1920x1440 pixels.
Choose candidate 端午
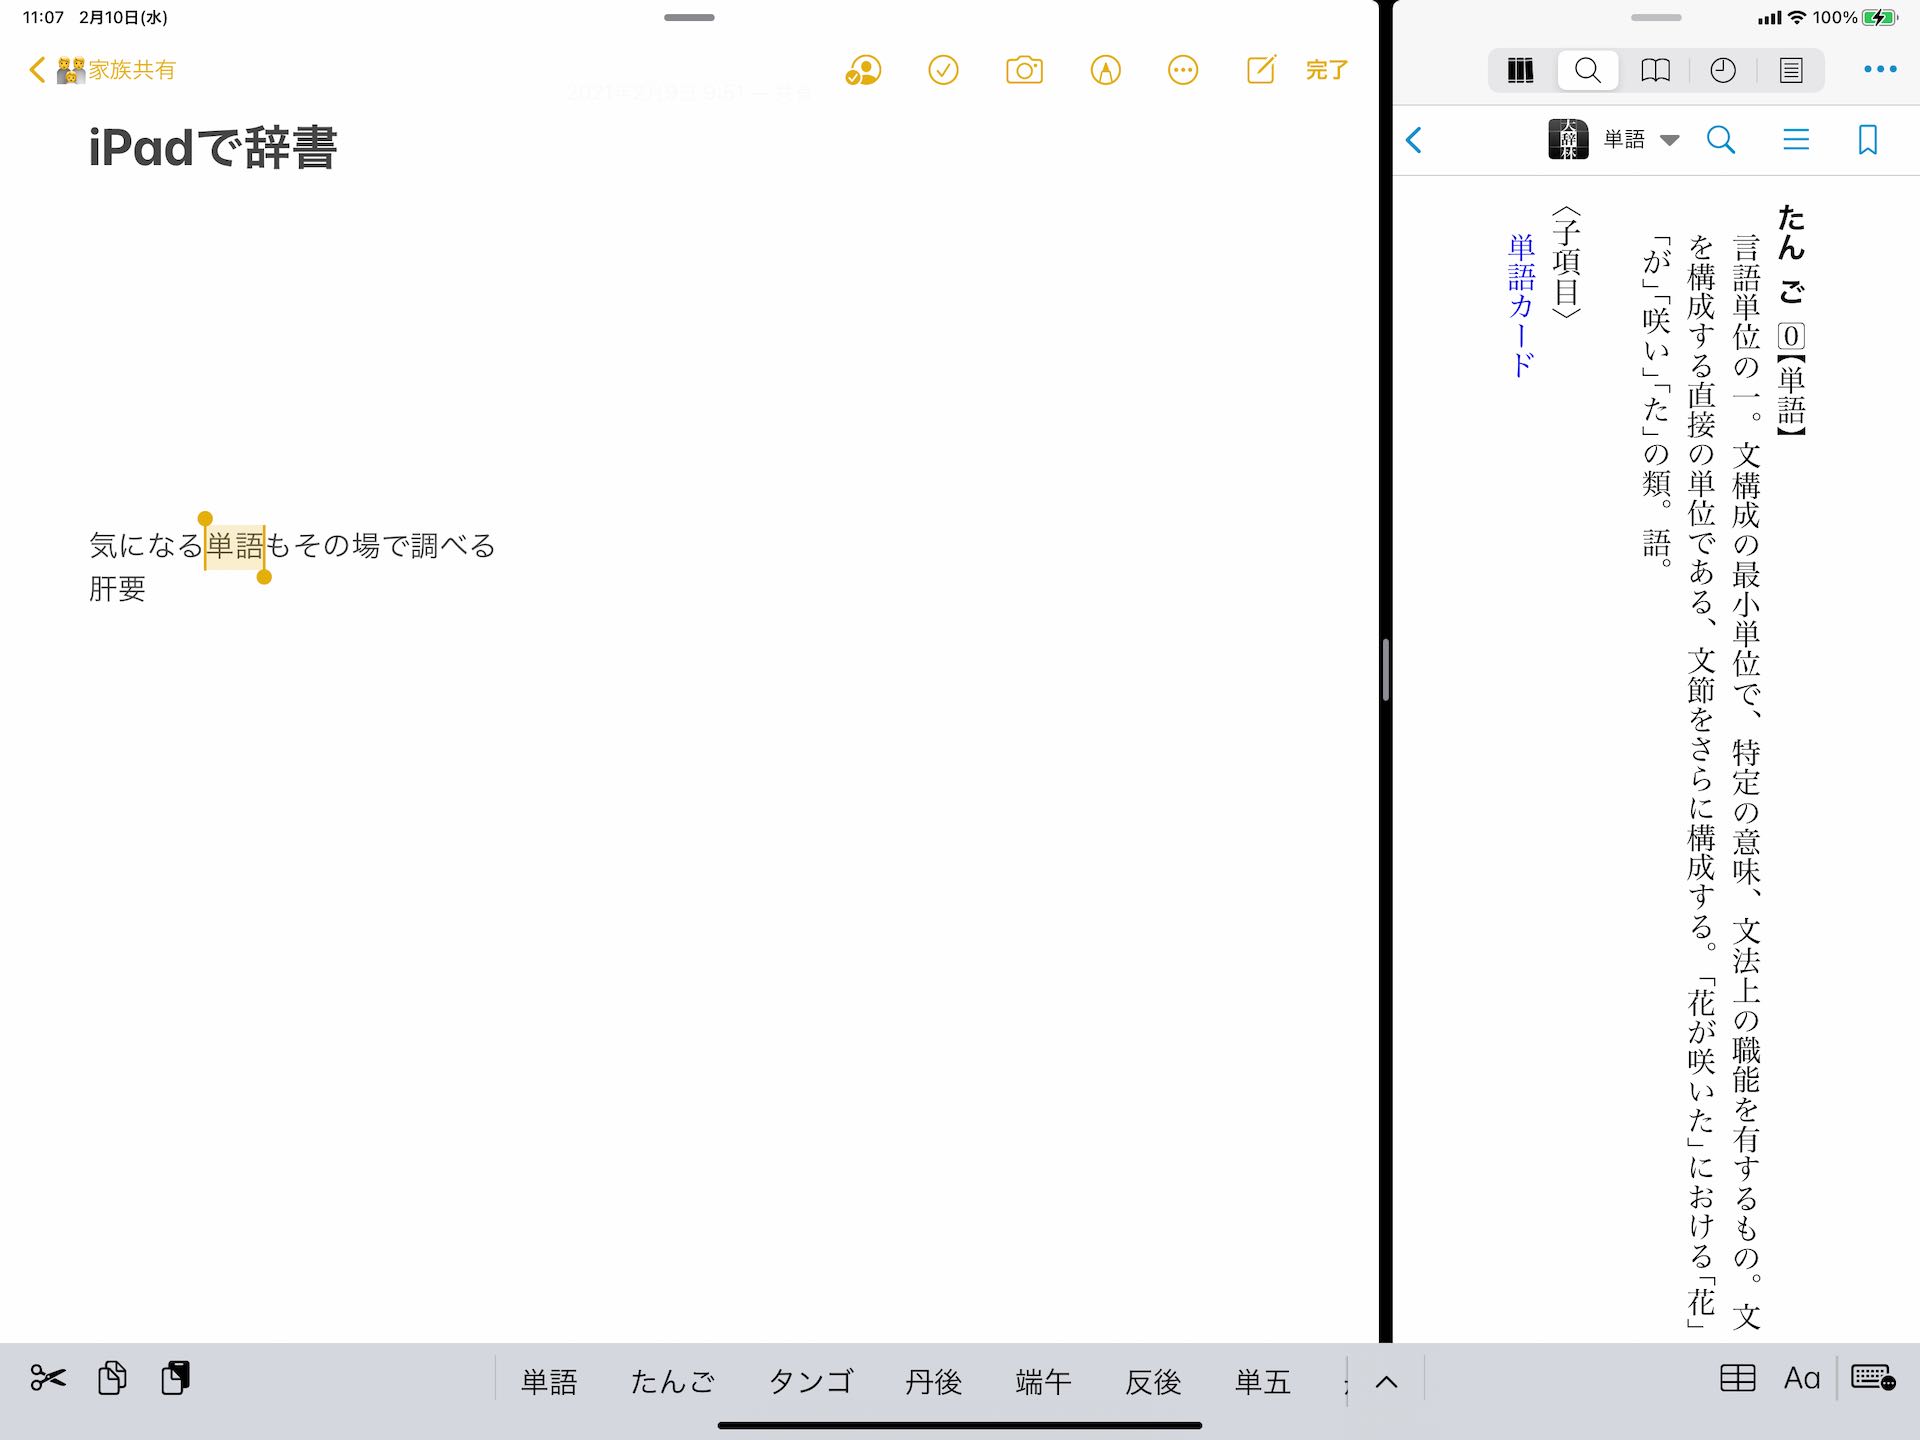point(1043,1382)
